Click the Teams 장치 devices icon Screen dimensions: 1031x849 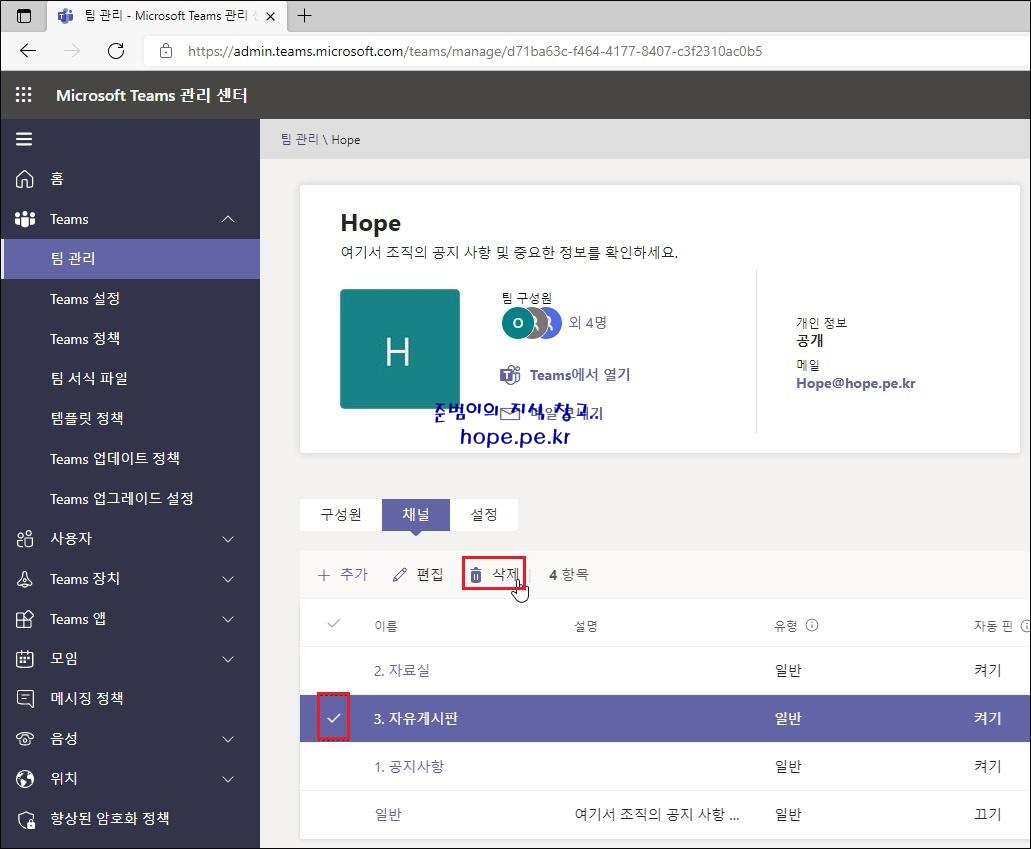click(25, 579)
